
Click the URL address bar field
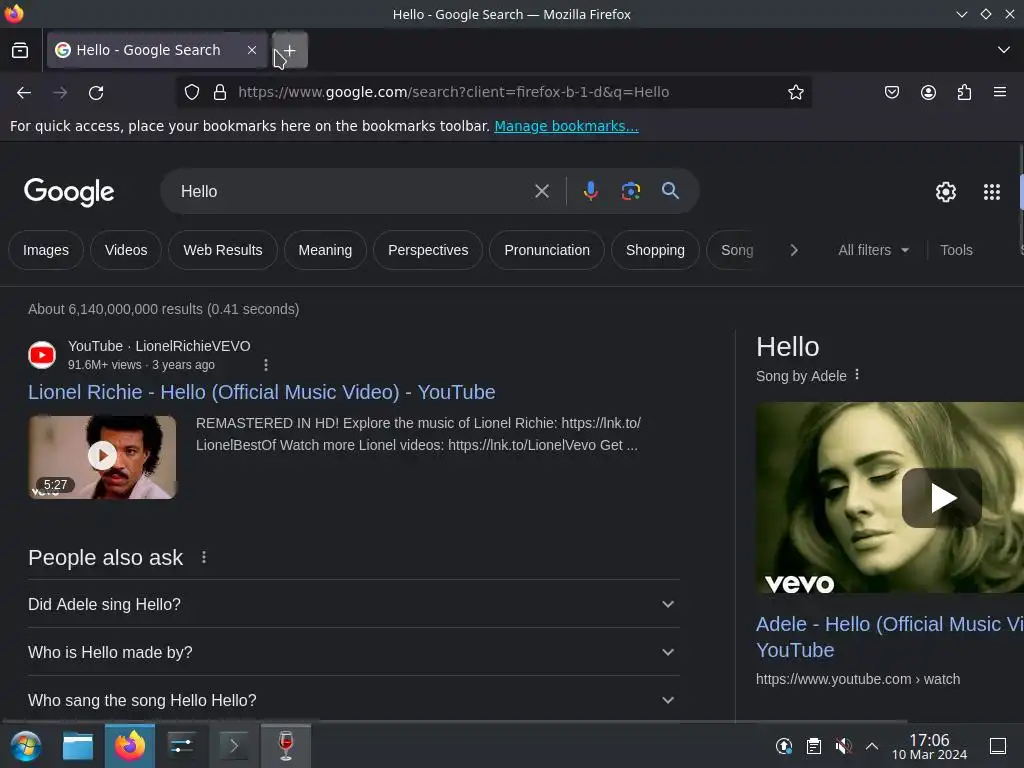494,93
